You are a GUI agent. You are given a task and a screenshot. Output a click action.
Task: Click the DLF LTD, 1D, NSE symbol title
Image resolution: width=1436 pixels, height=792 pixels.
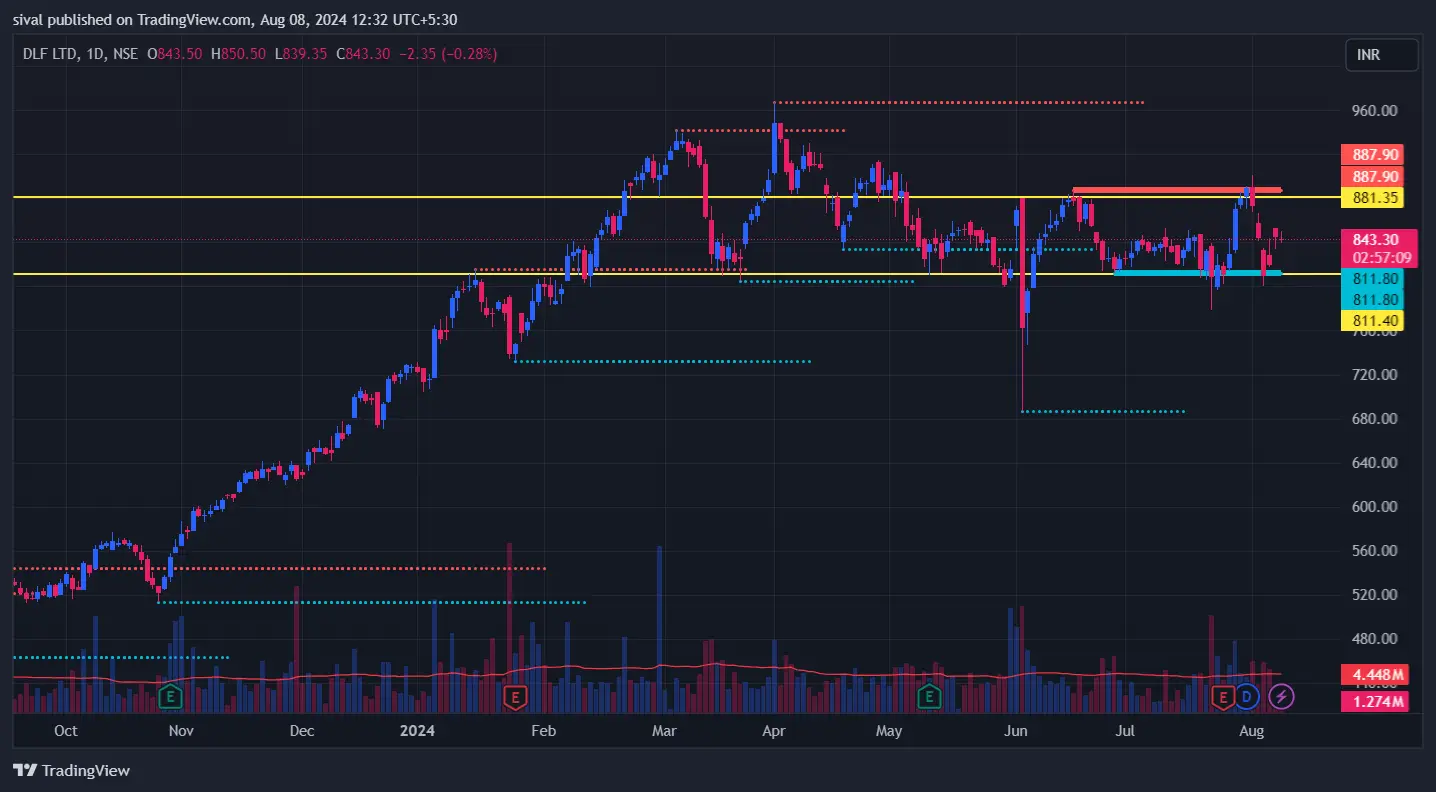[80, 54]
